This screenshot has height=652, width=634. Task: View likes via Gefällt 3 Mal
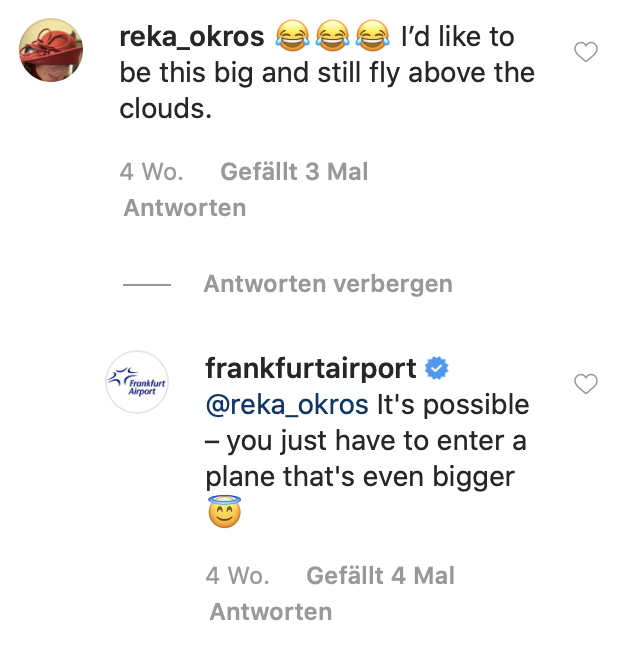point(294,172)
